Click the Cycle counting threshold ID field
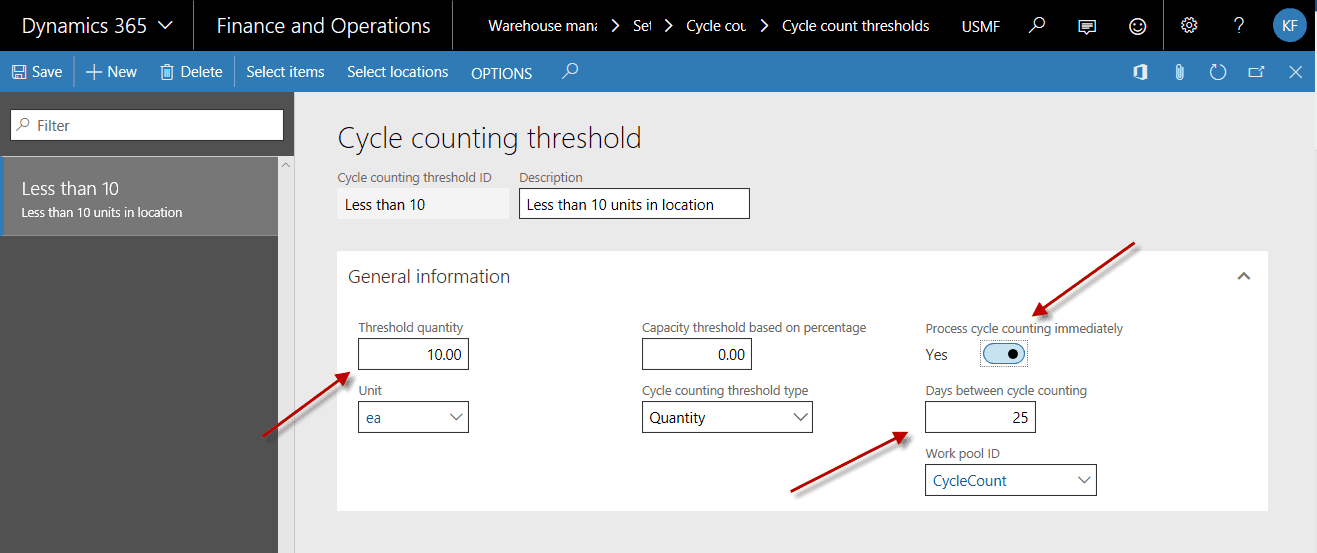The height and width of the screenshot is (553, 1317). pyautogui.click(x=423, y=204)
